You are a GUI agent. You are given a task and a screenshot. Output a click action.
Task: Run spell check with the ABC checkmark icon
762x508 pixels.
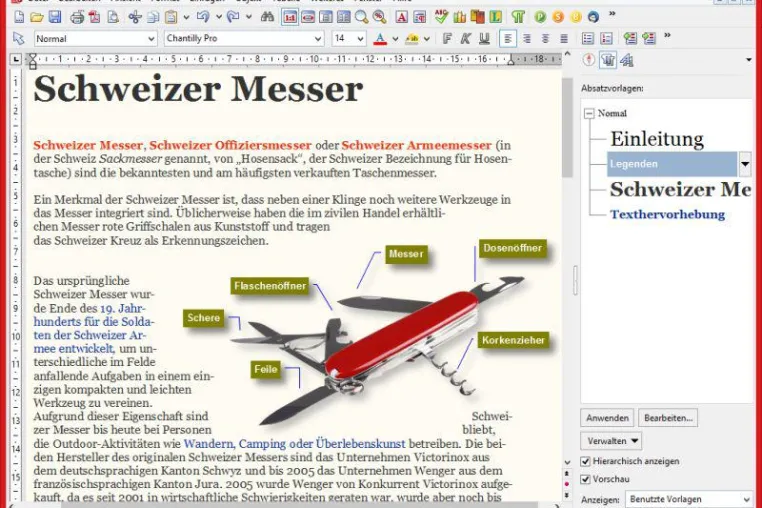point(441,17)
